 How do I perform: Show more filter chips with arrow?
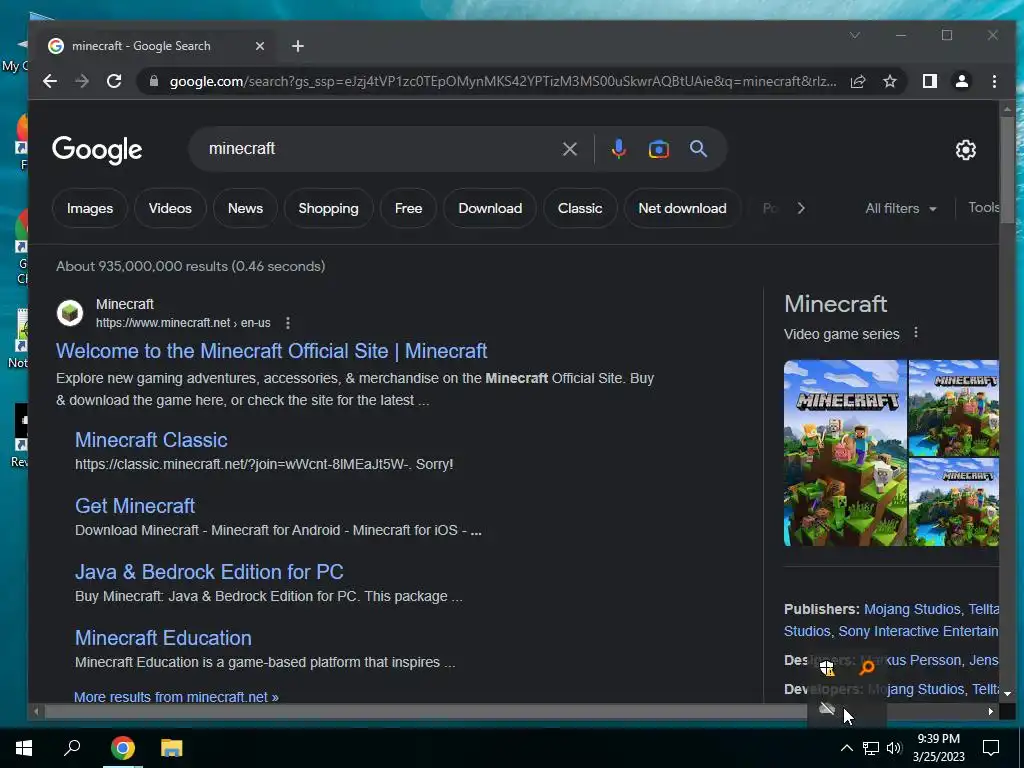pos(801,208)
